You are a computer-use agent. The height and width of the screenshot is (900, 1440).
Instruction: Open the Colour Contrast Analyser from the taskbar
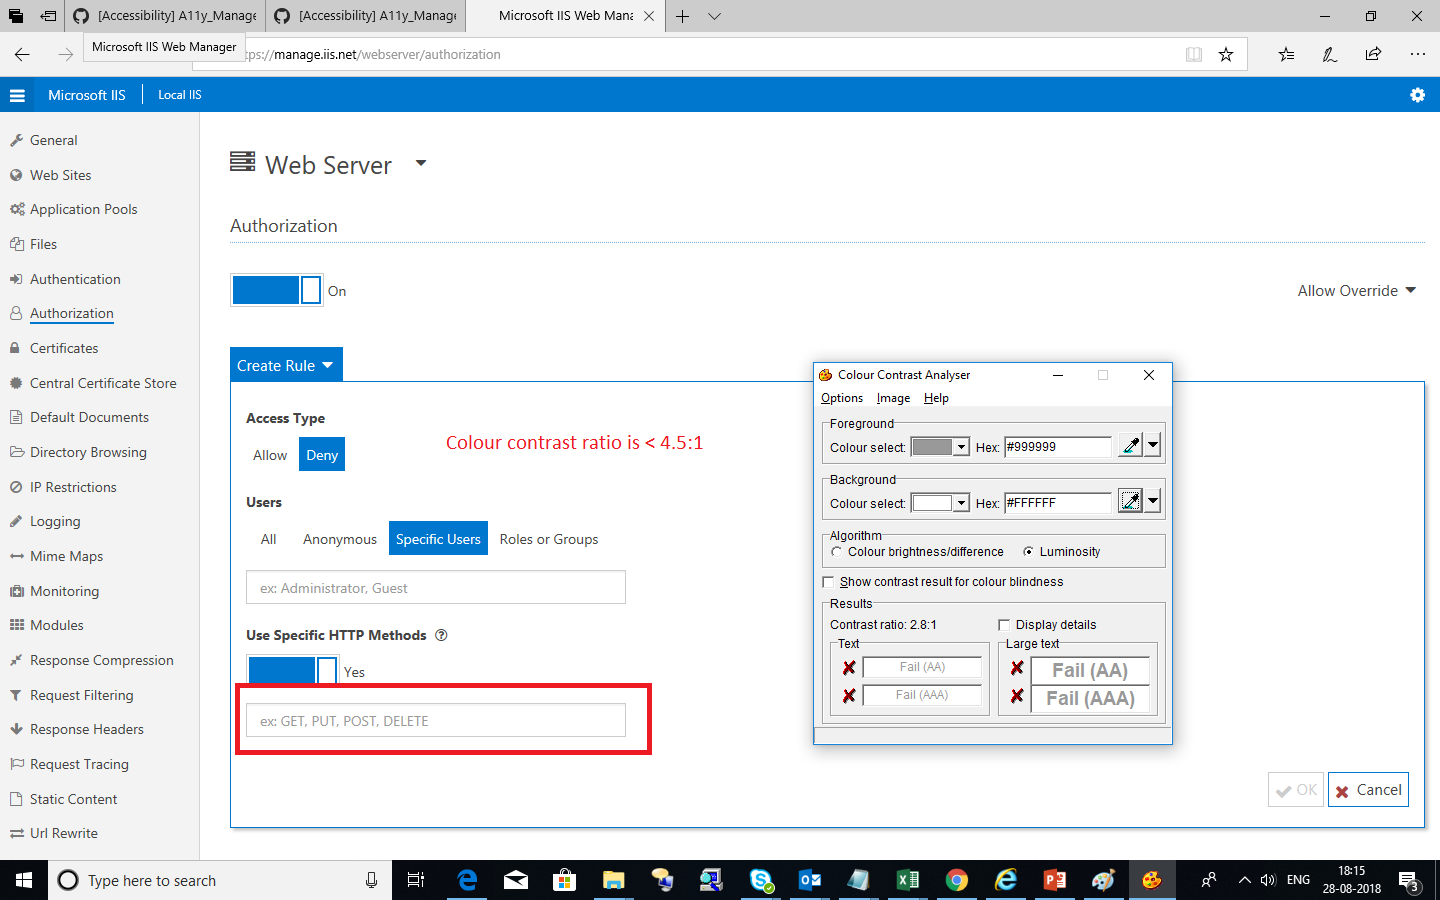click(1151, 881)
